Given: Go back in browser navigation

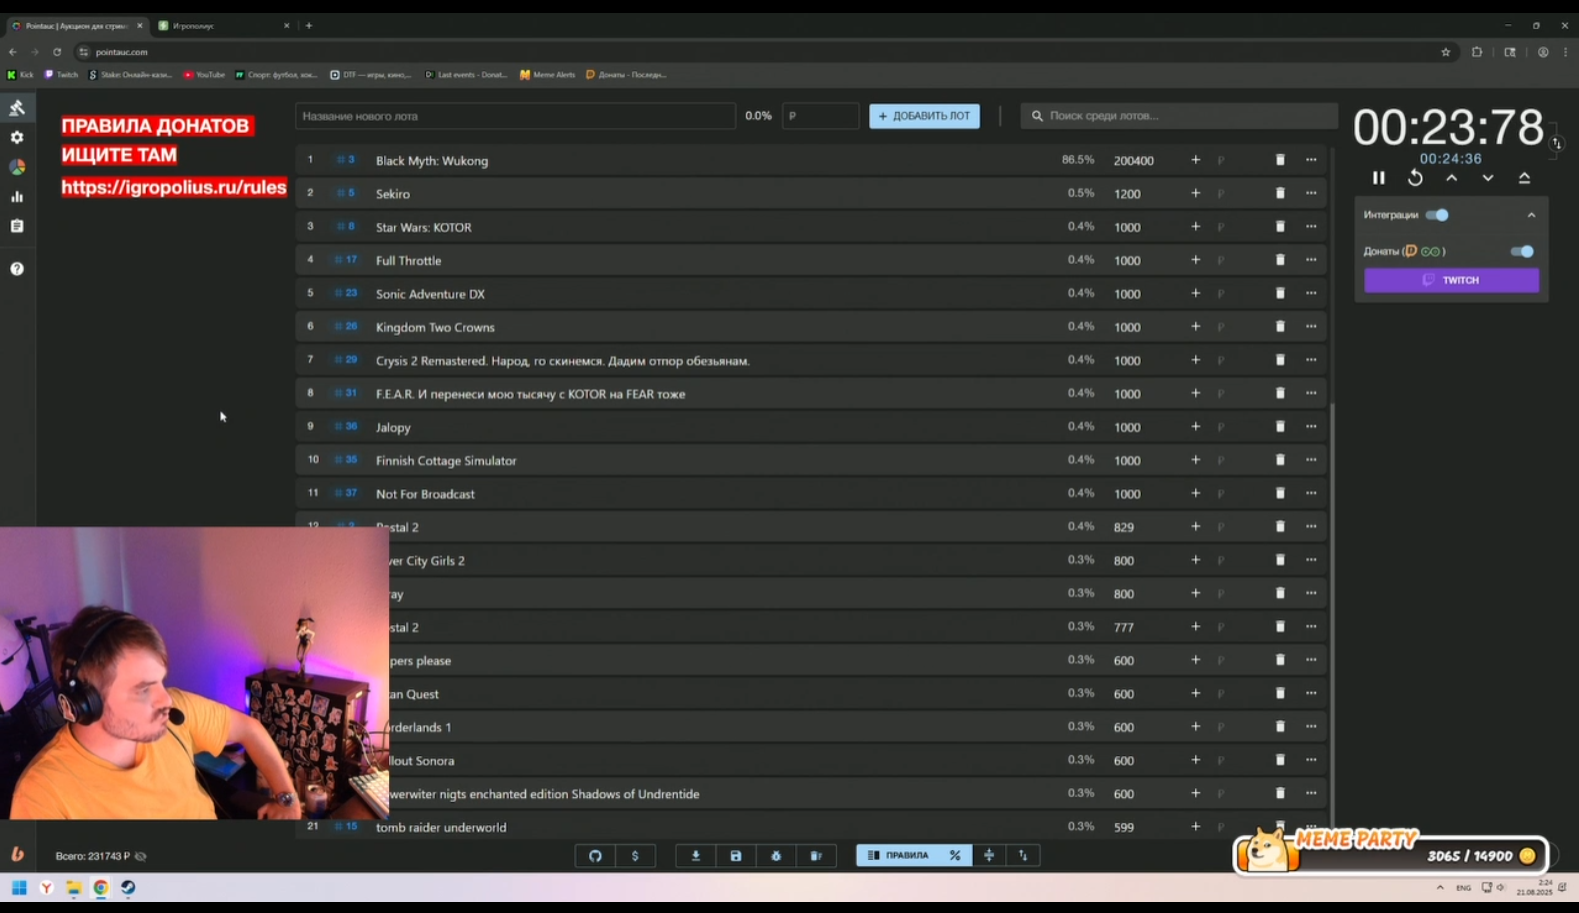Looking at the screenshot, I should 13,52.
